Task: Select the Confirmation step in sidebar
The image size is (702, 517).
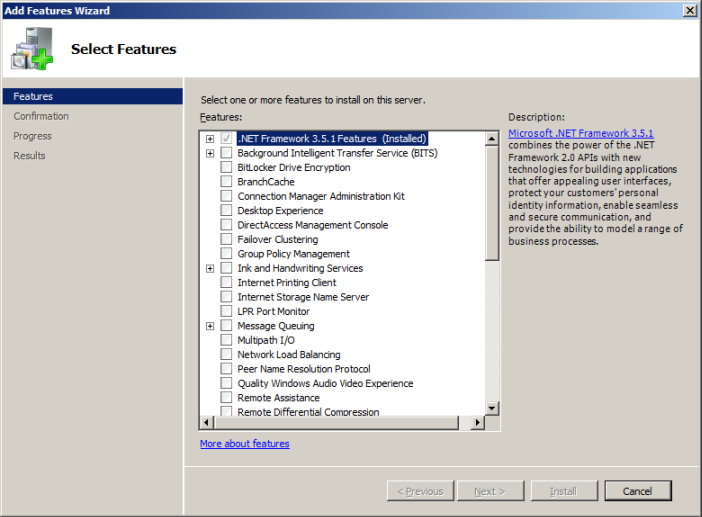Action: point(41,116)
